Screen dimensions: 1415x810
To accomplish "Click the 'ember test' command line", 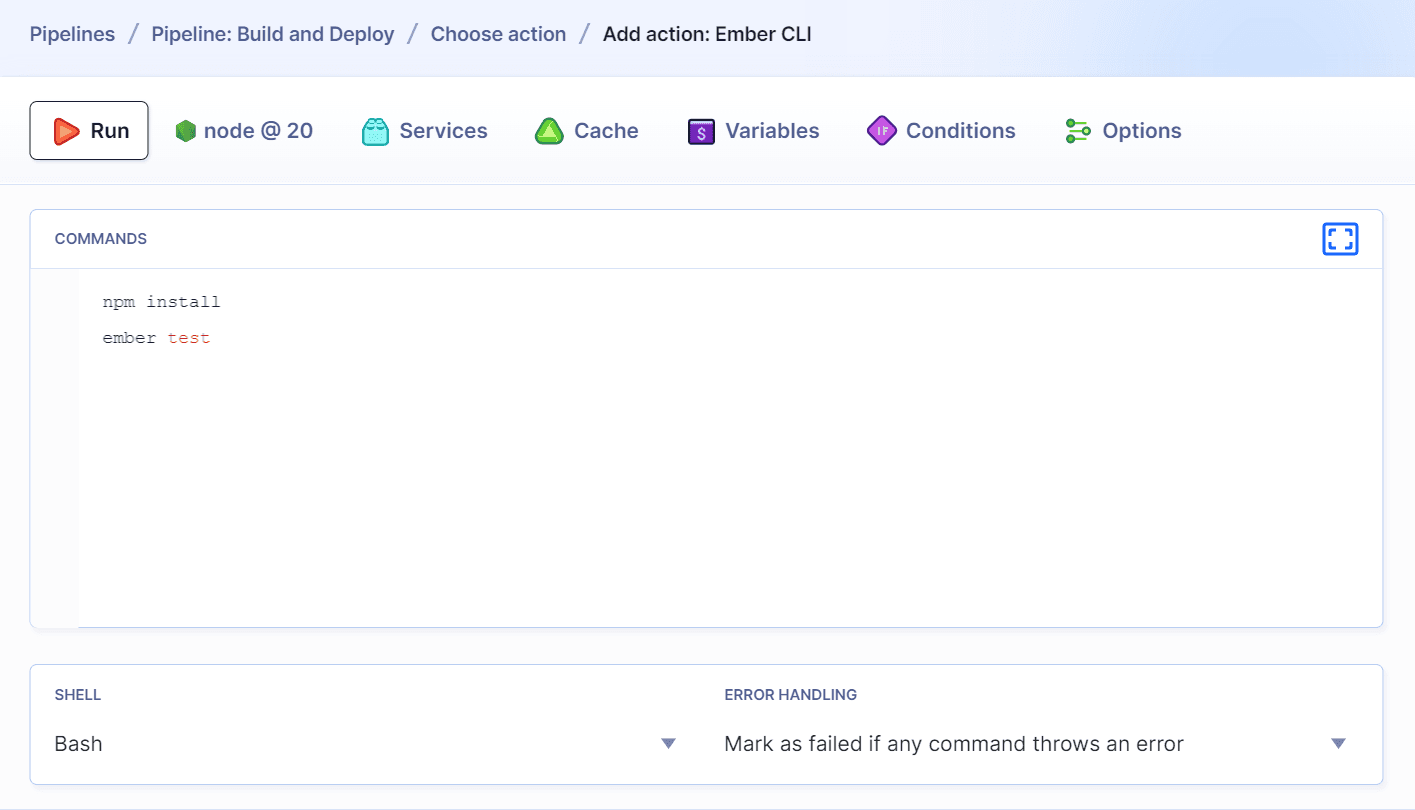I will point(156,338).
